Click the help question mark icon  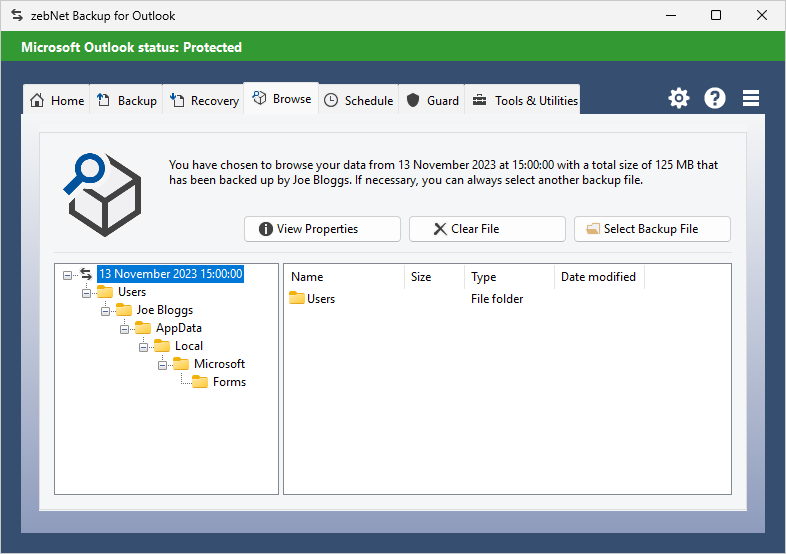[715, 98]
